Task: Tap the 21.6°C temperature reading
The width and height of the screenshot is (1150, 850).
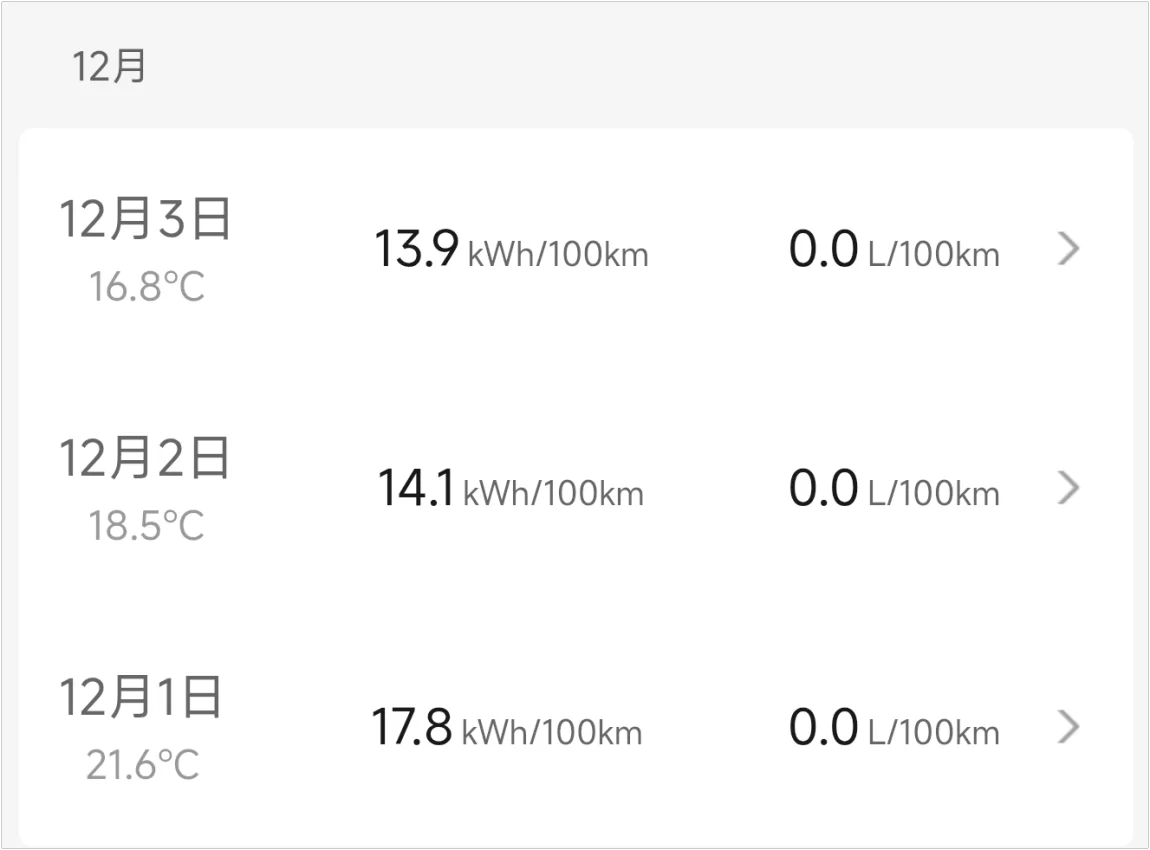Action: click(x=142, y=766)
